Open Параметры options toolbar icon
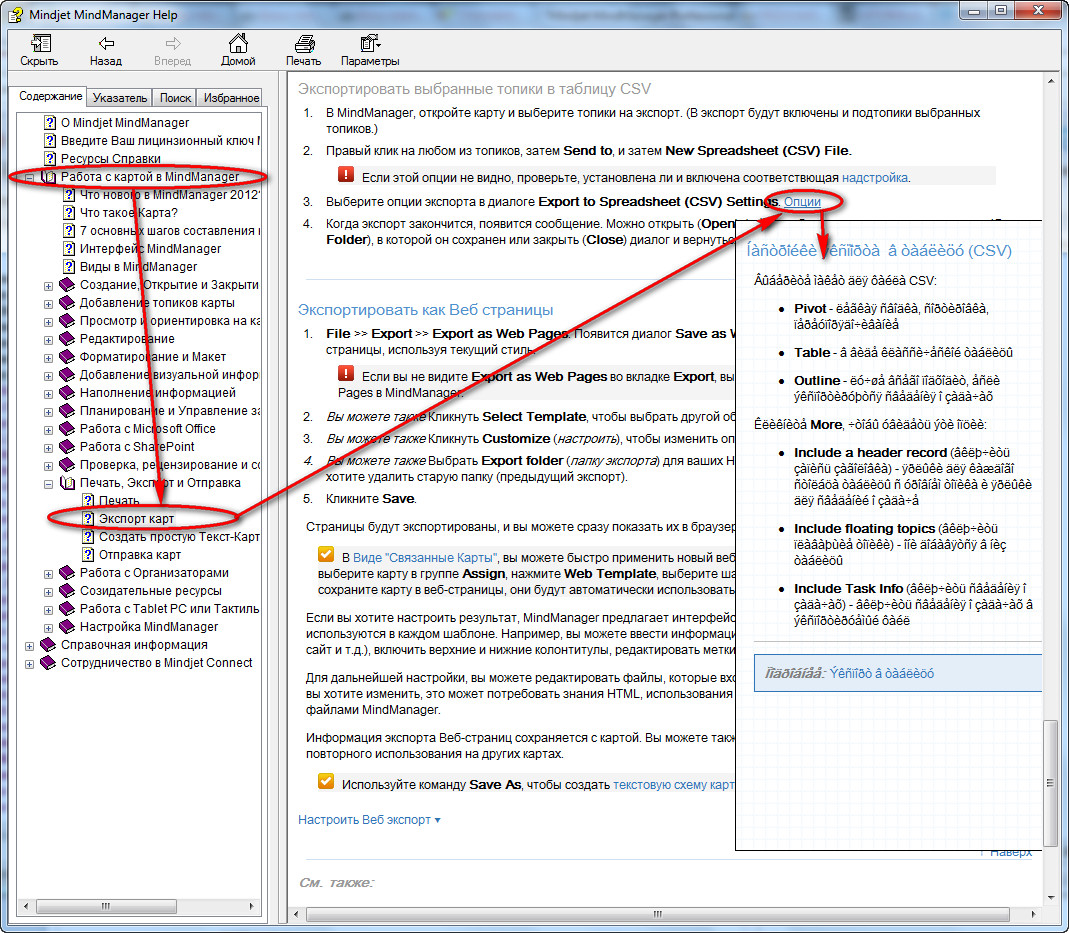 [370, 44]
